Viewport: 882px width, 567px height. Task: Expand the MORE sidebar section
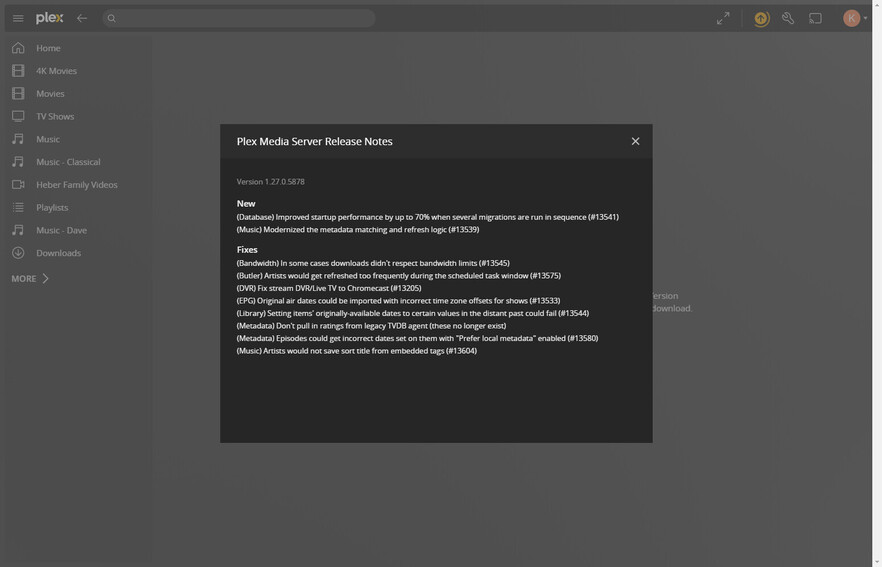30,278
